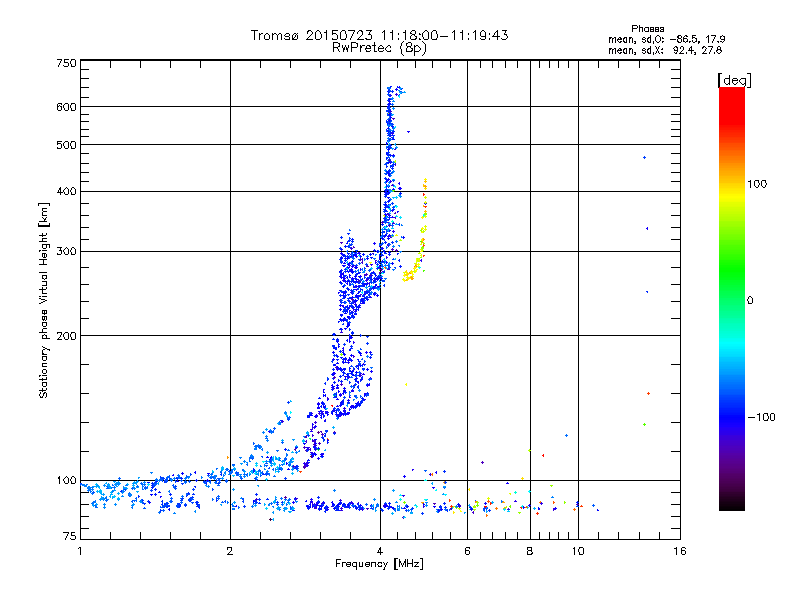Image resolution: width=800 pixels, height=600 pixels.
Task: Click the '4' x-axis frequency tick label
Action: click(380, 551)
